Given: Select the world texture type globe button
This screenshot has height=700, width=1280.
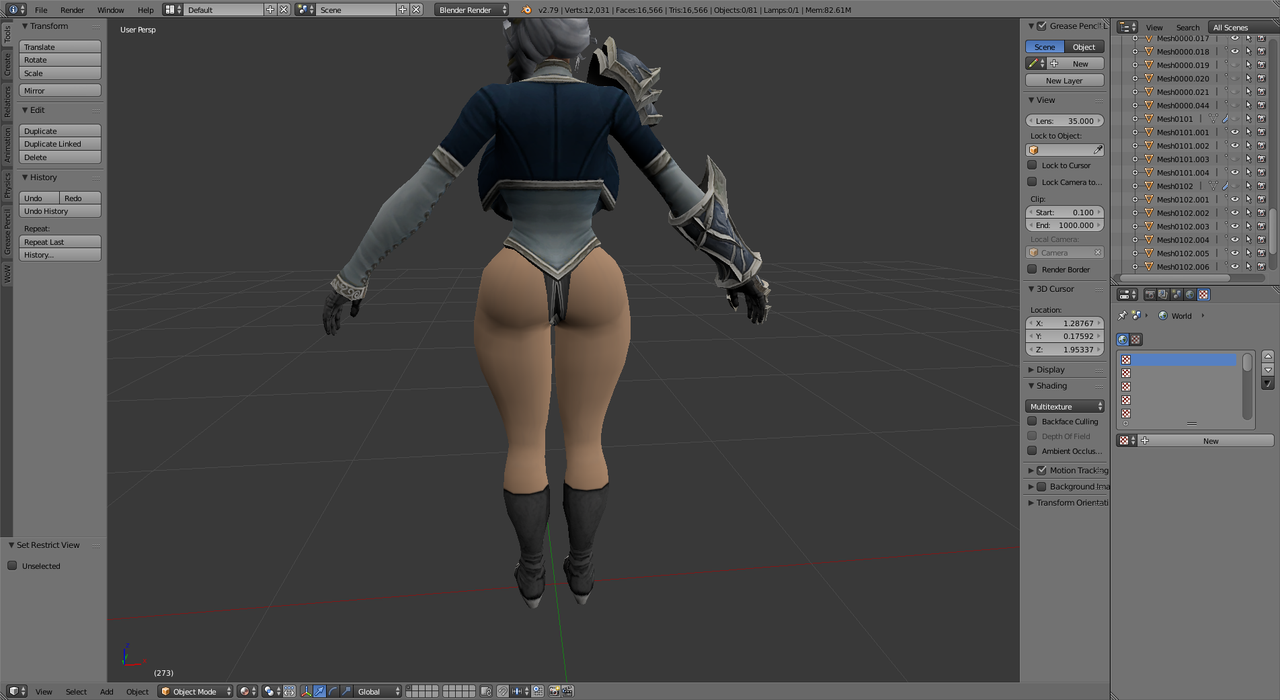Looking at the screenshot, I should tap(1123, 339).
